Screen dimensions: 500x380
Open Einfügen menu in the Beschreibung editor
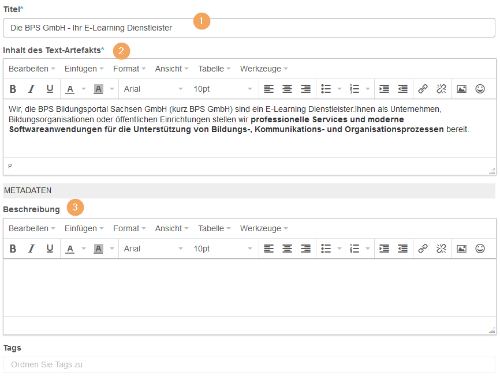pos(84,228)
